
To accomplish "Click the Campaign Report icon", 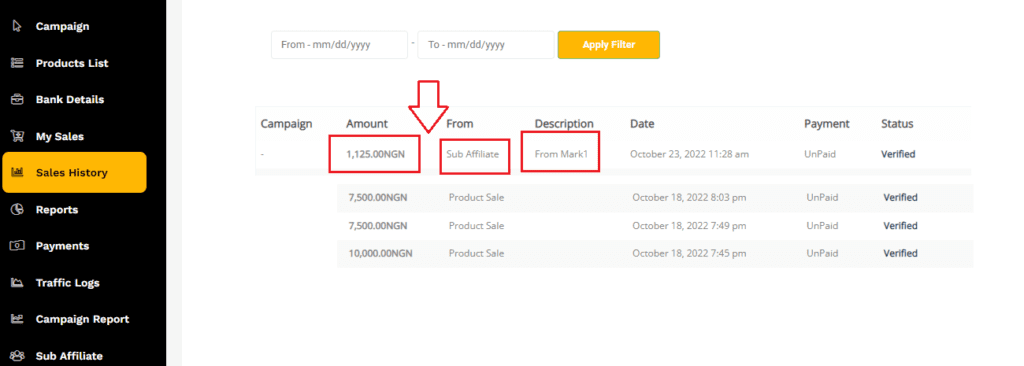I will point(18,319).
